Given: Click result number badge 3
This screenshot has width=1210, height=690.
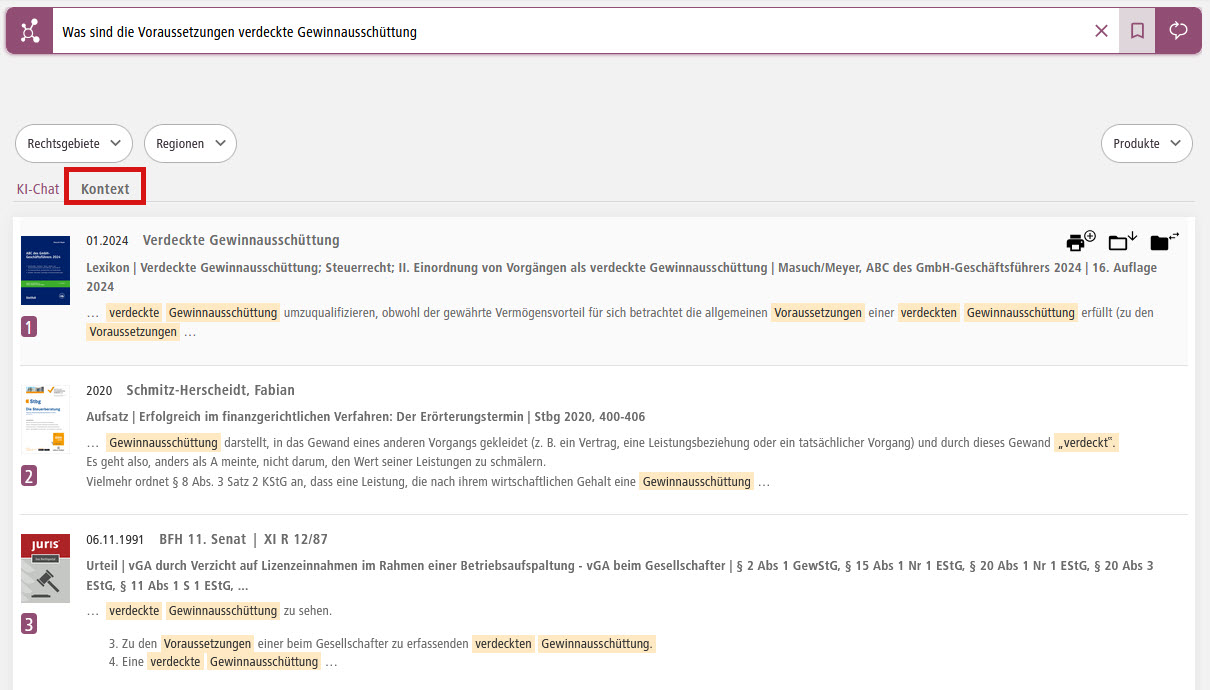Looking at the screenshot, I should pos(29,623).
